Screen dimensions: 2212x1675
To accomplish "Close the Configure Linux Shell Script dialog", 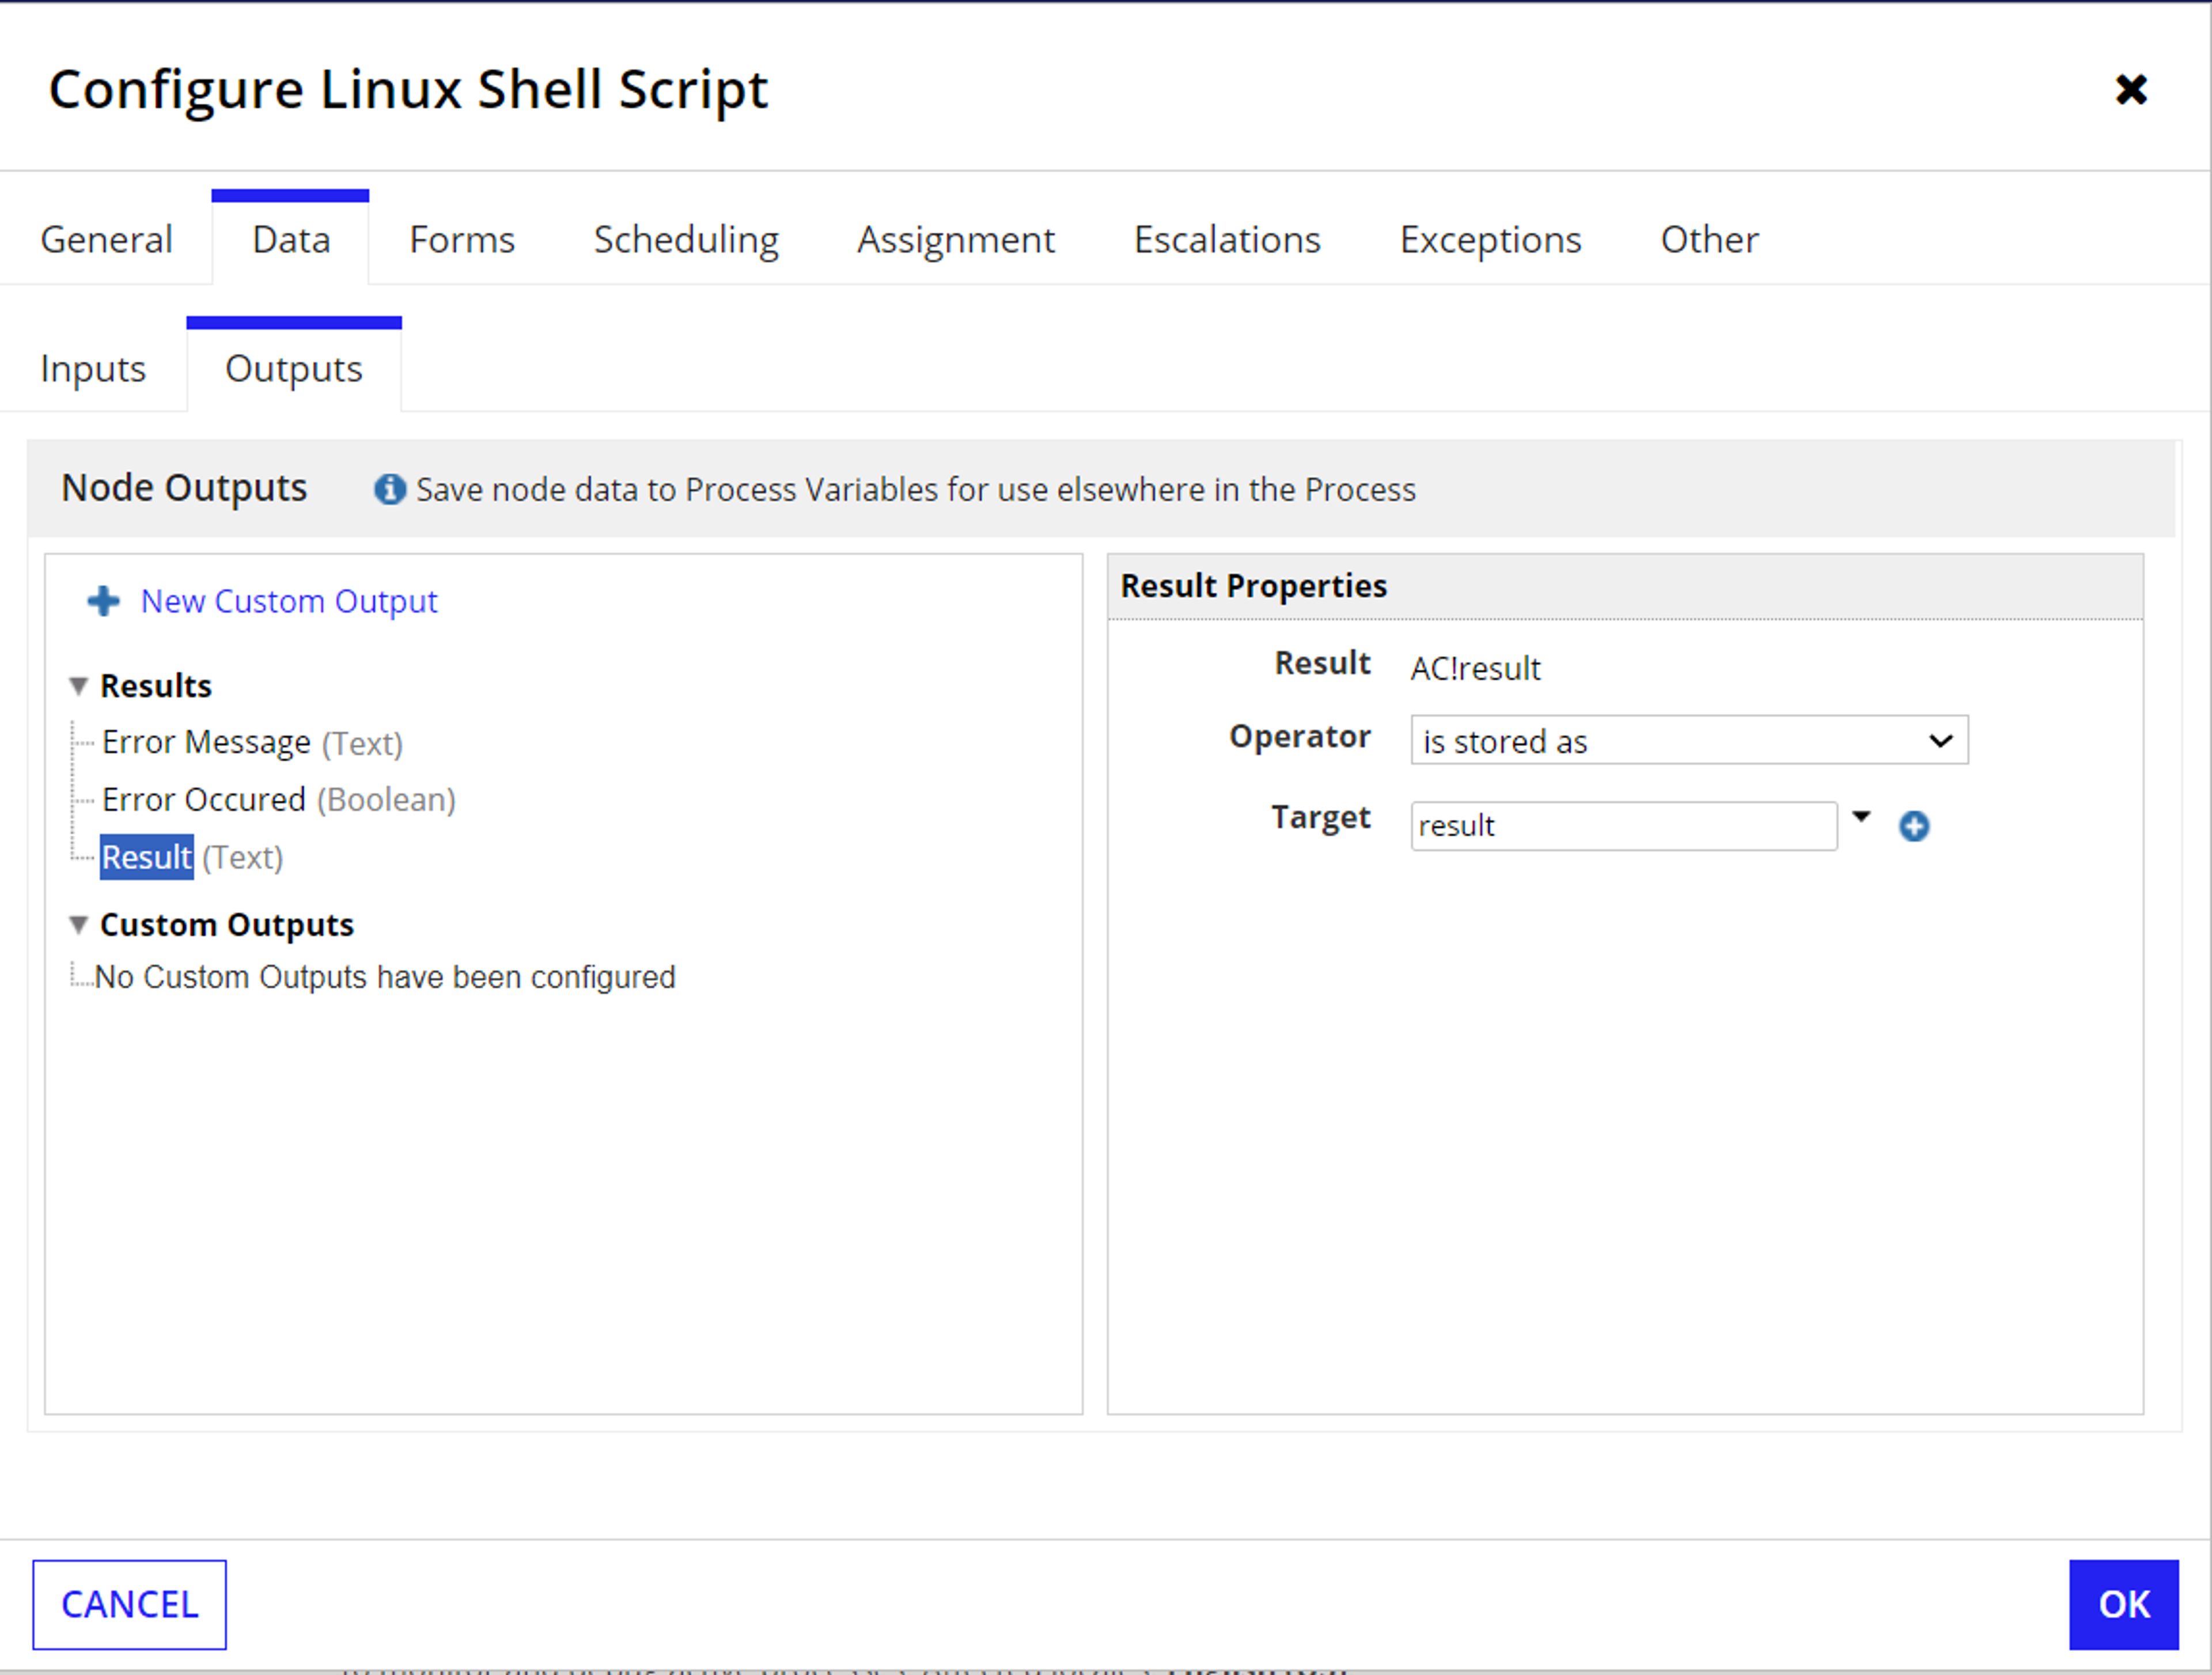I will pyautogui.click(x=2131, y=90).
